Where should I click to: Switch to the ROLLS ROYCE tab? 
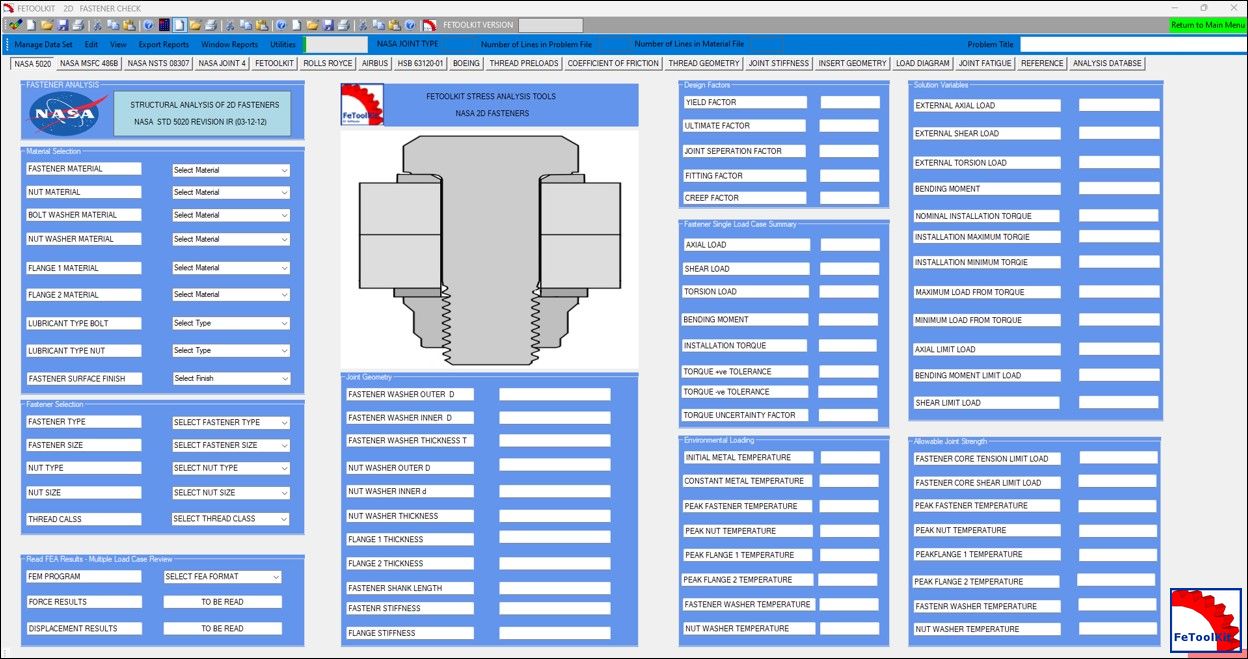point(327,63)
